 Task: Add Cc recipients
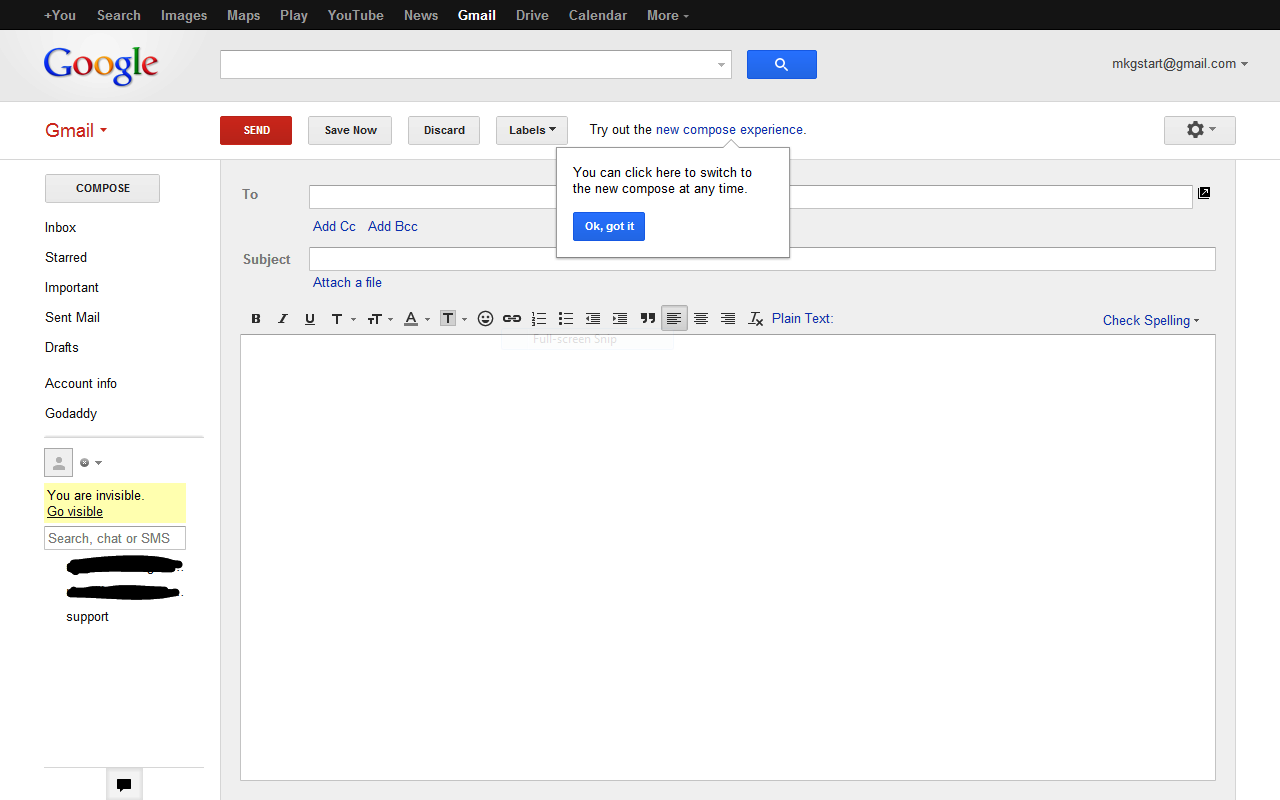(334, 227)
